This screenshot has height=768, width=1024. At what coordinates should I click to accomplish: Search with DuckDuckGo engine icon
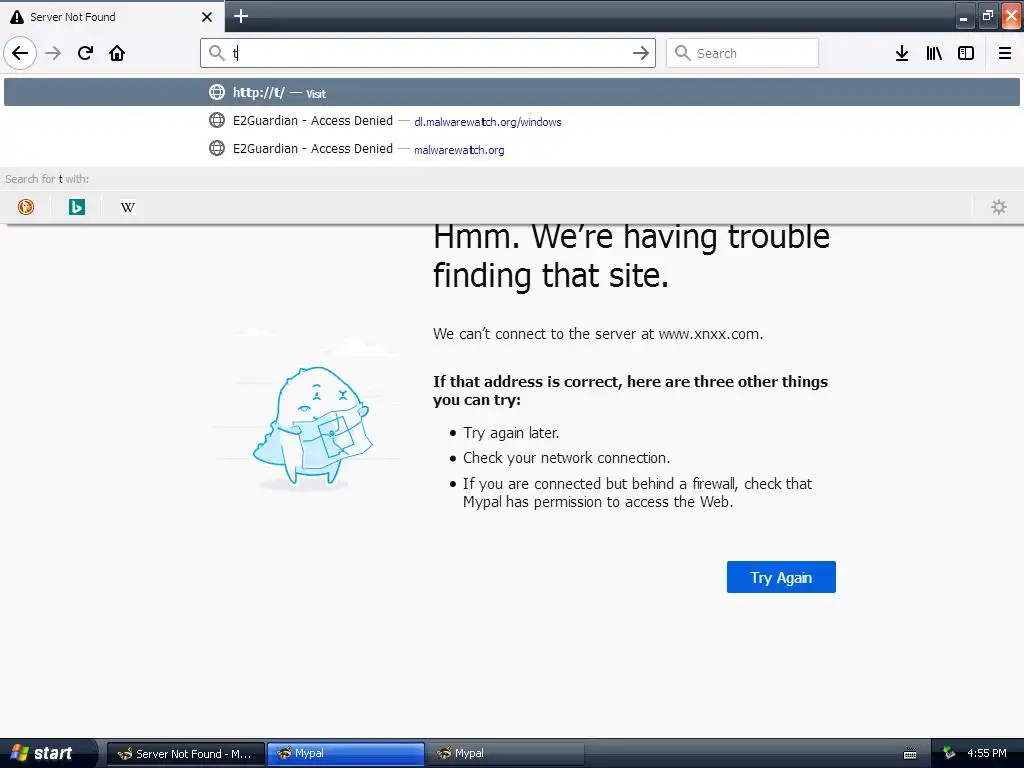[26, 207]
